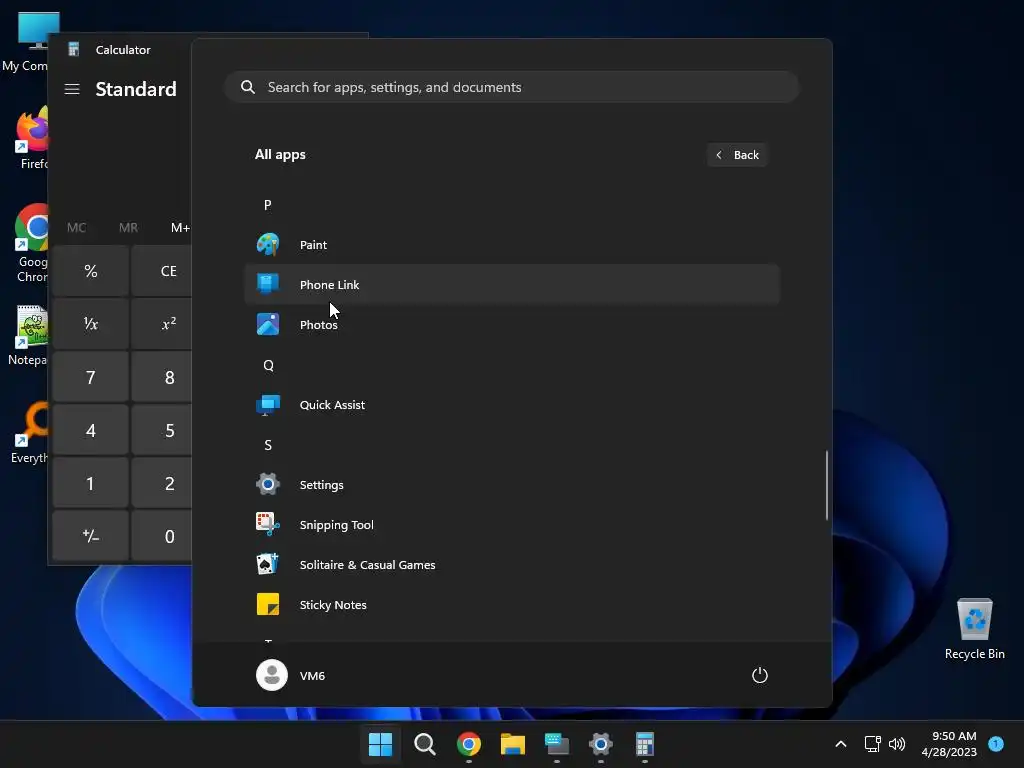The image size is (1024, 768).
Task: Open the clock showing 9:50 AM
Action: [x=949, y=744]
